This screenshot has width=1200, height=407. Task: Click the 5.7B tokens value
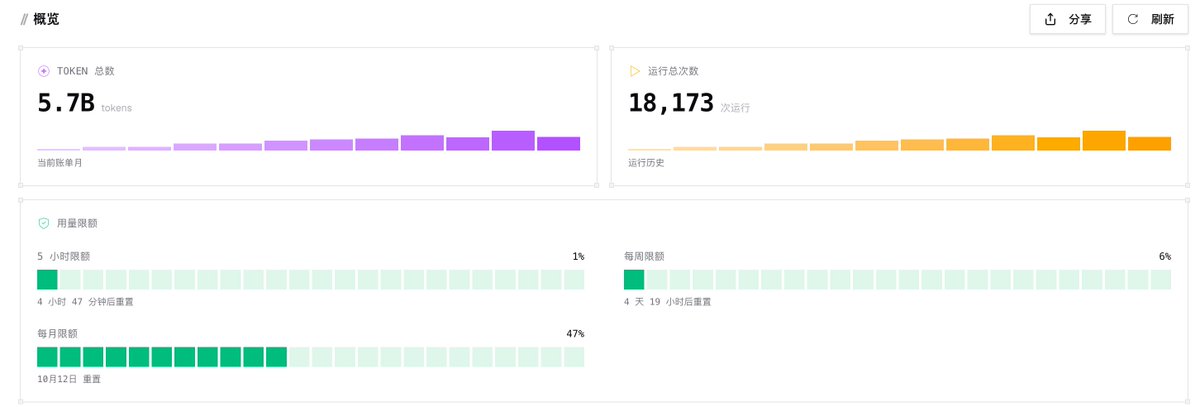coord(66,103)
